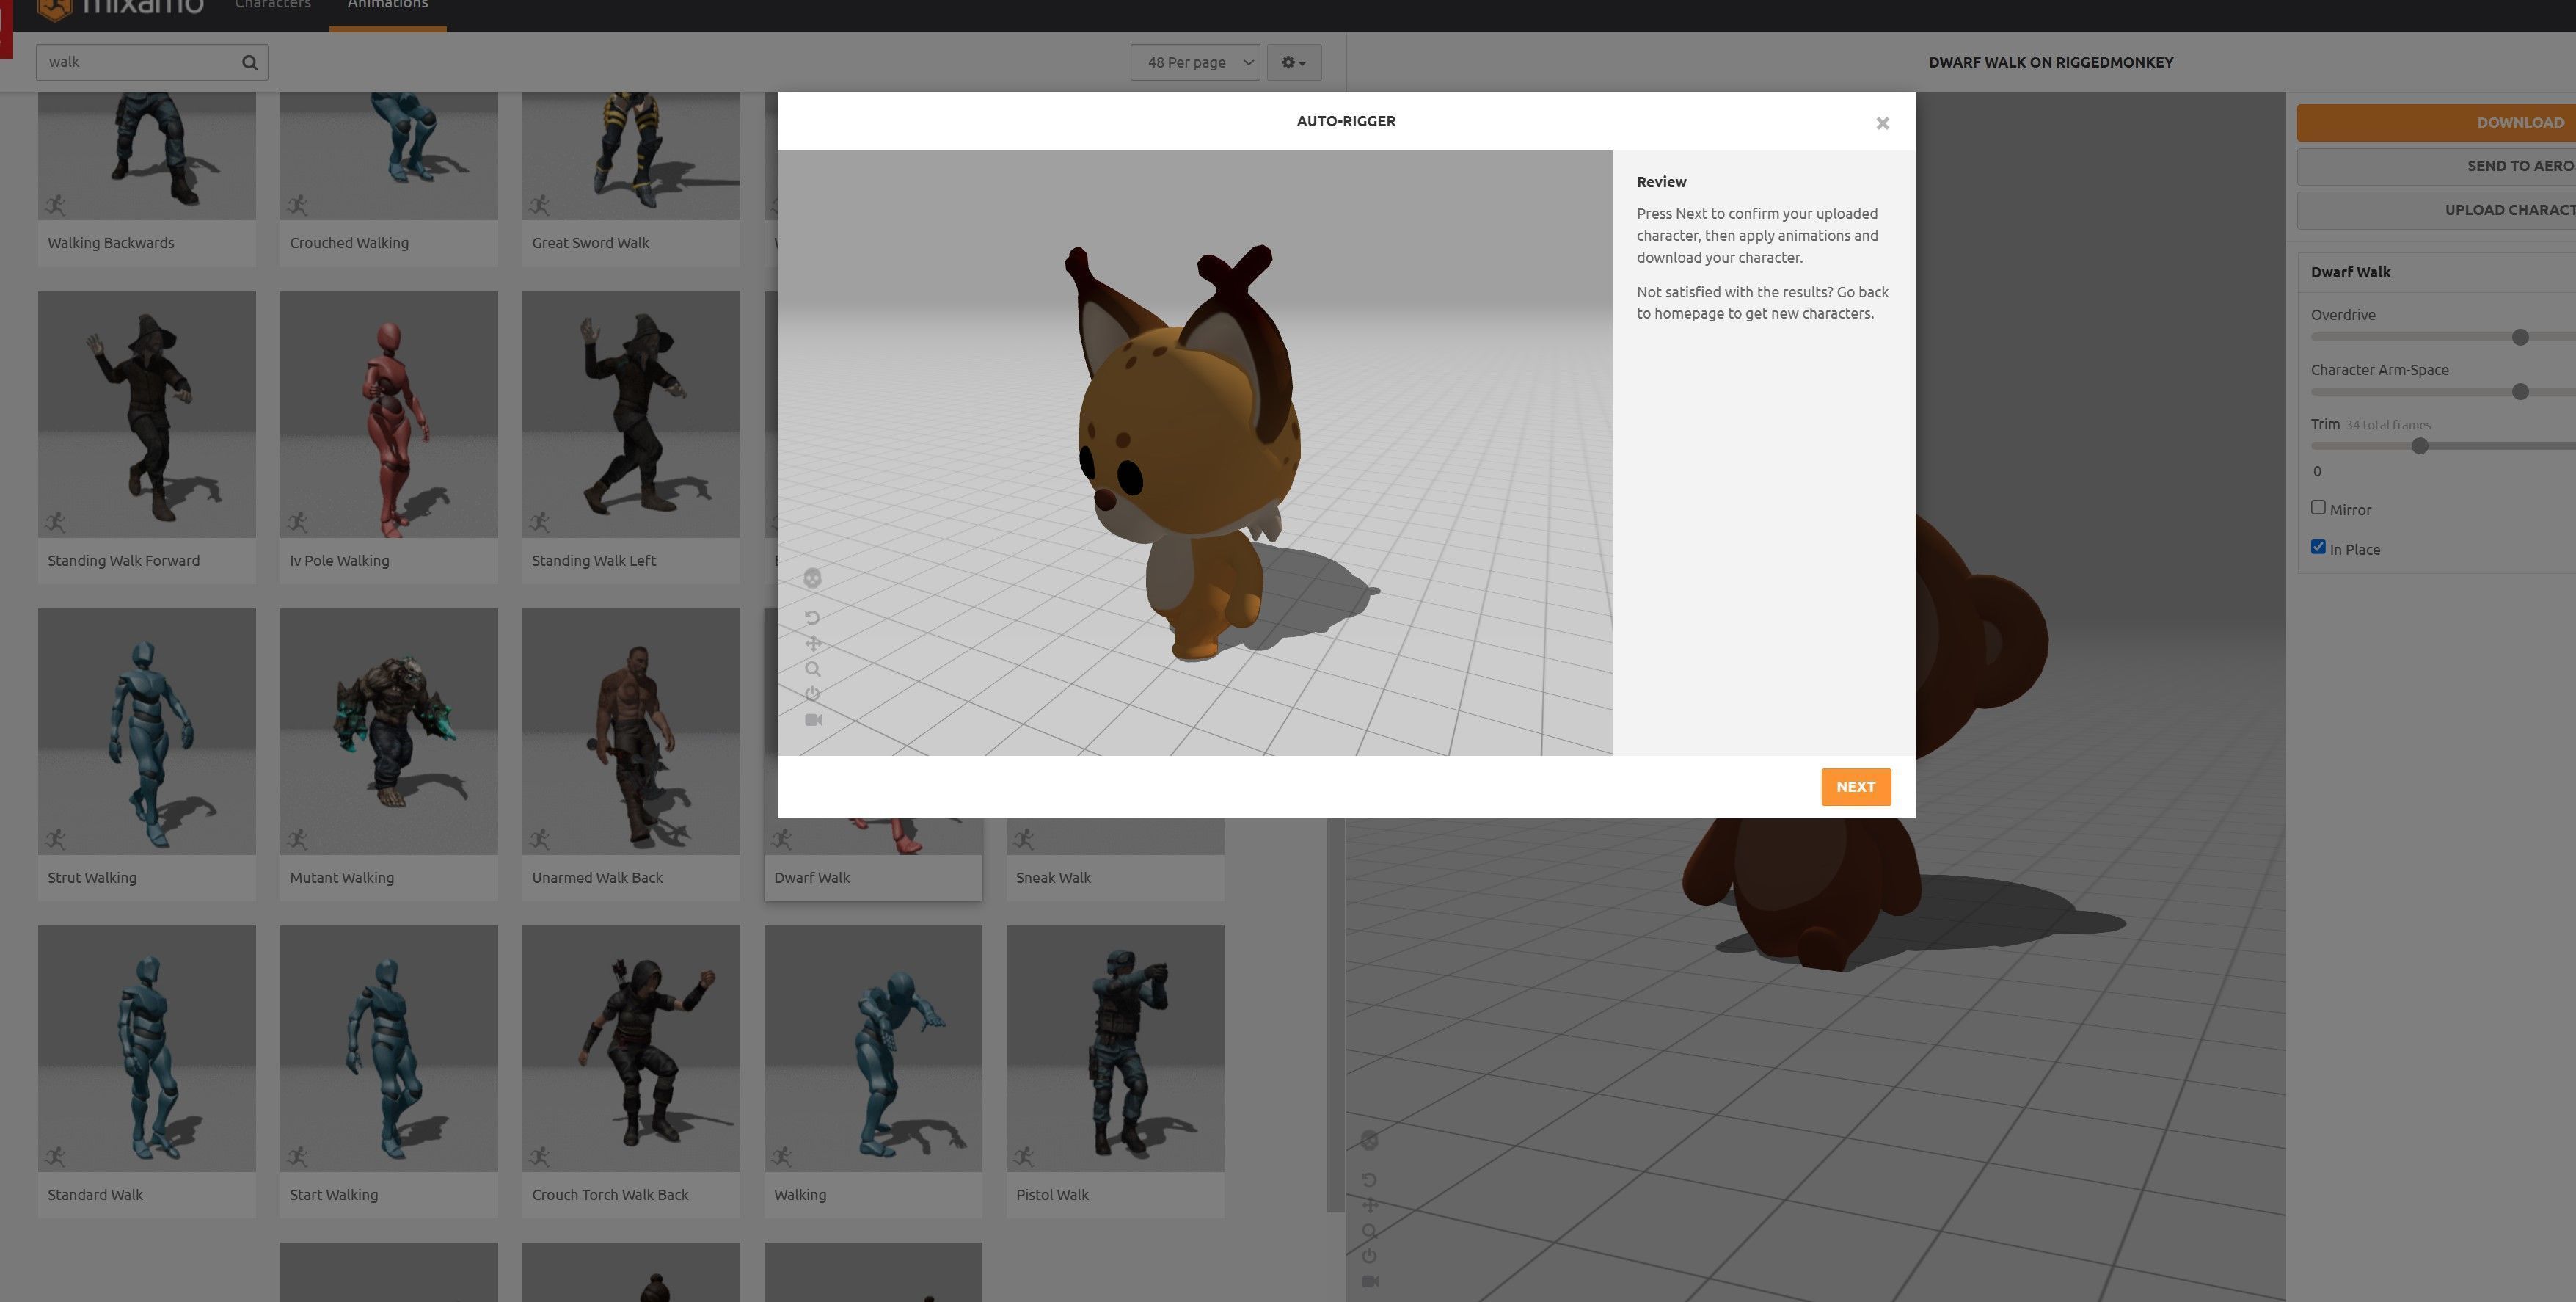2576x1302 pixels.
Task: Click the reset power icon in main preview
Action: point(1369,1256)
